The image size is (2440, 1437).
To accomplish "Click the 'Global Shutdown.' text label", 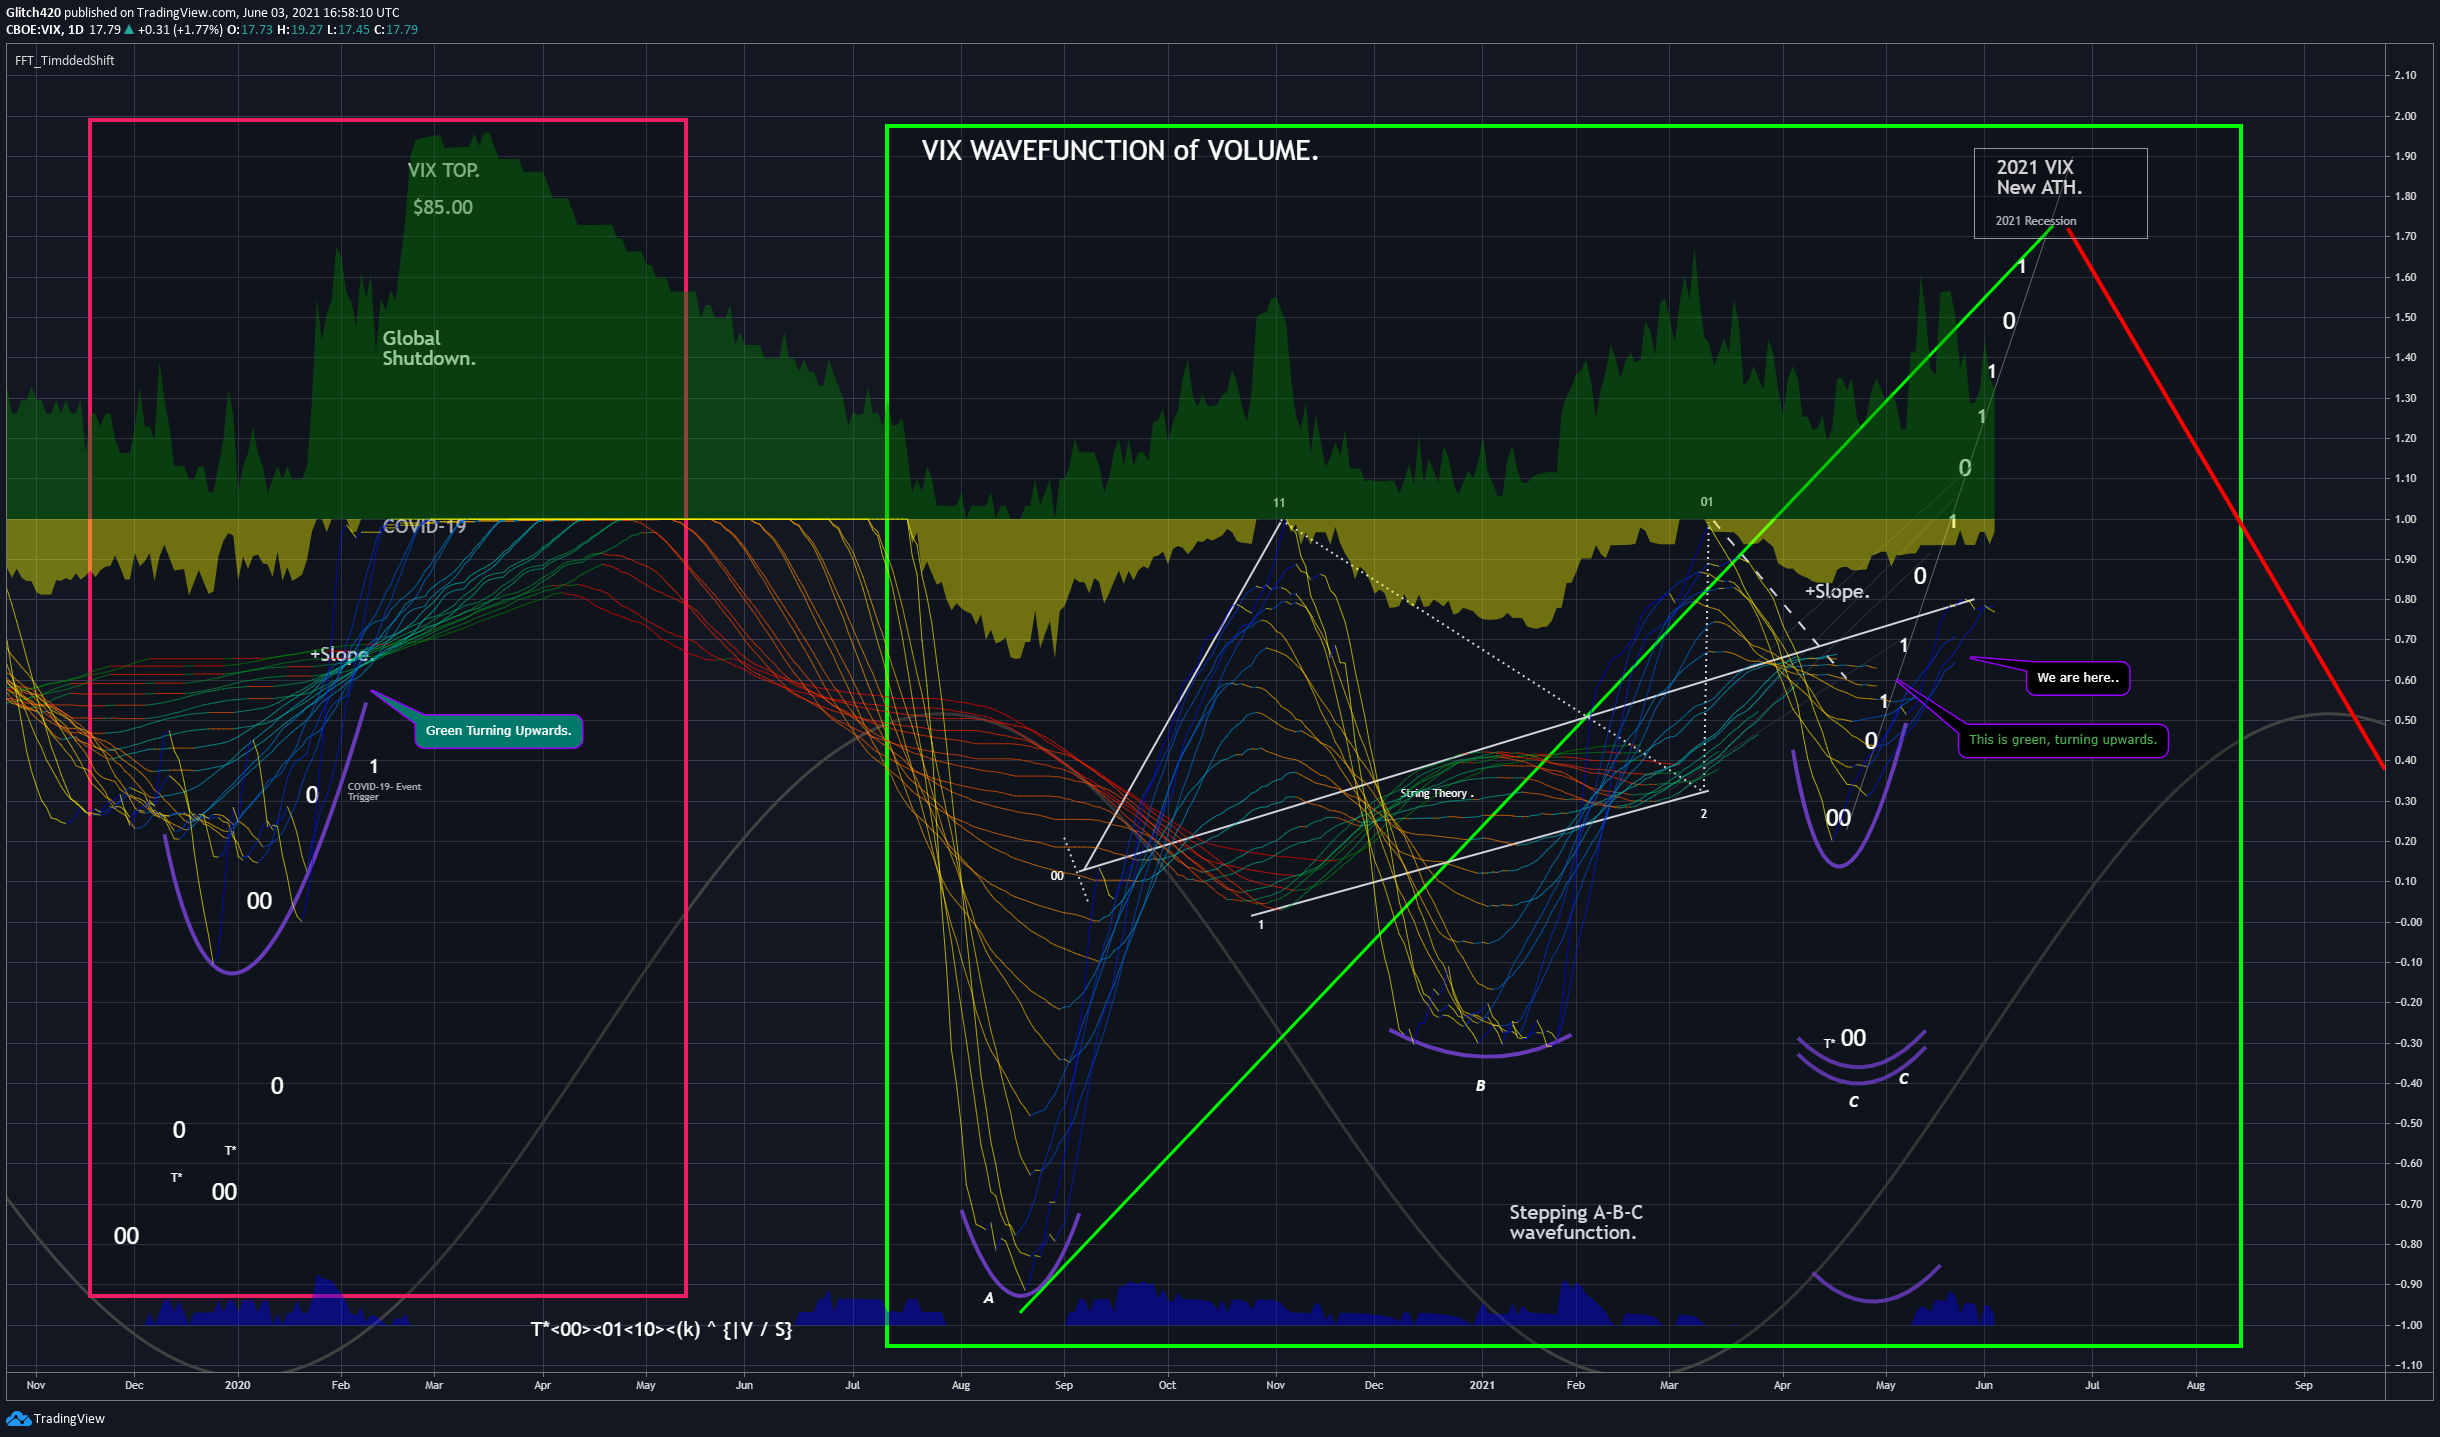I will pos(429,348).
